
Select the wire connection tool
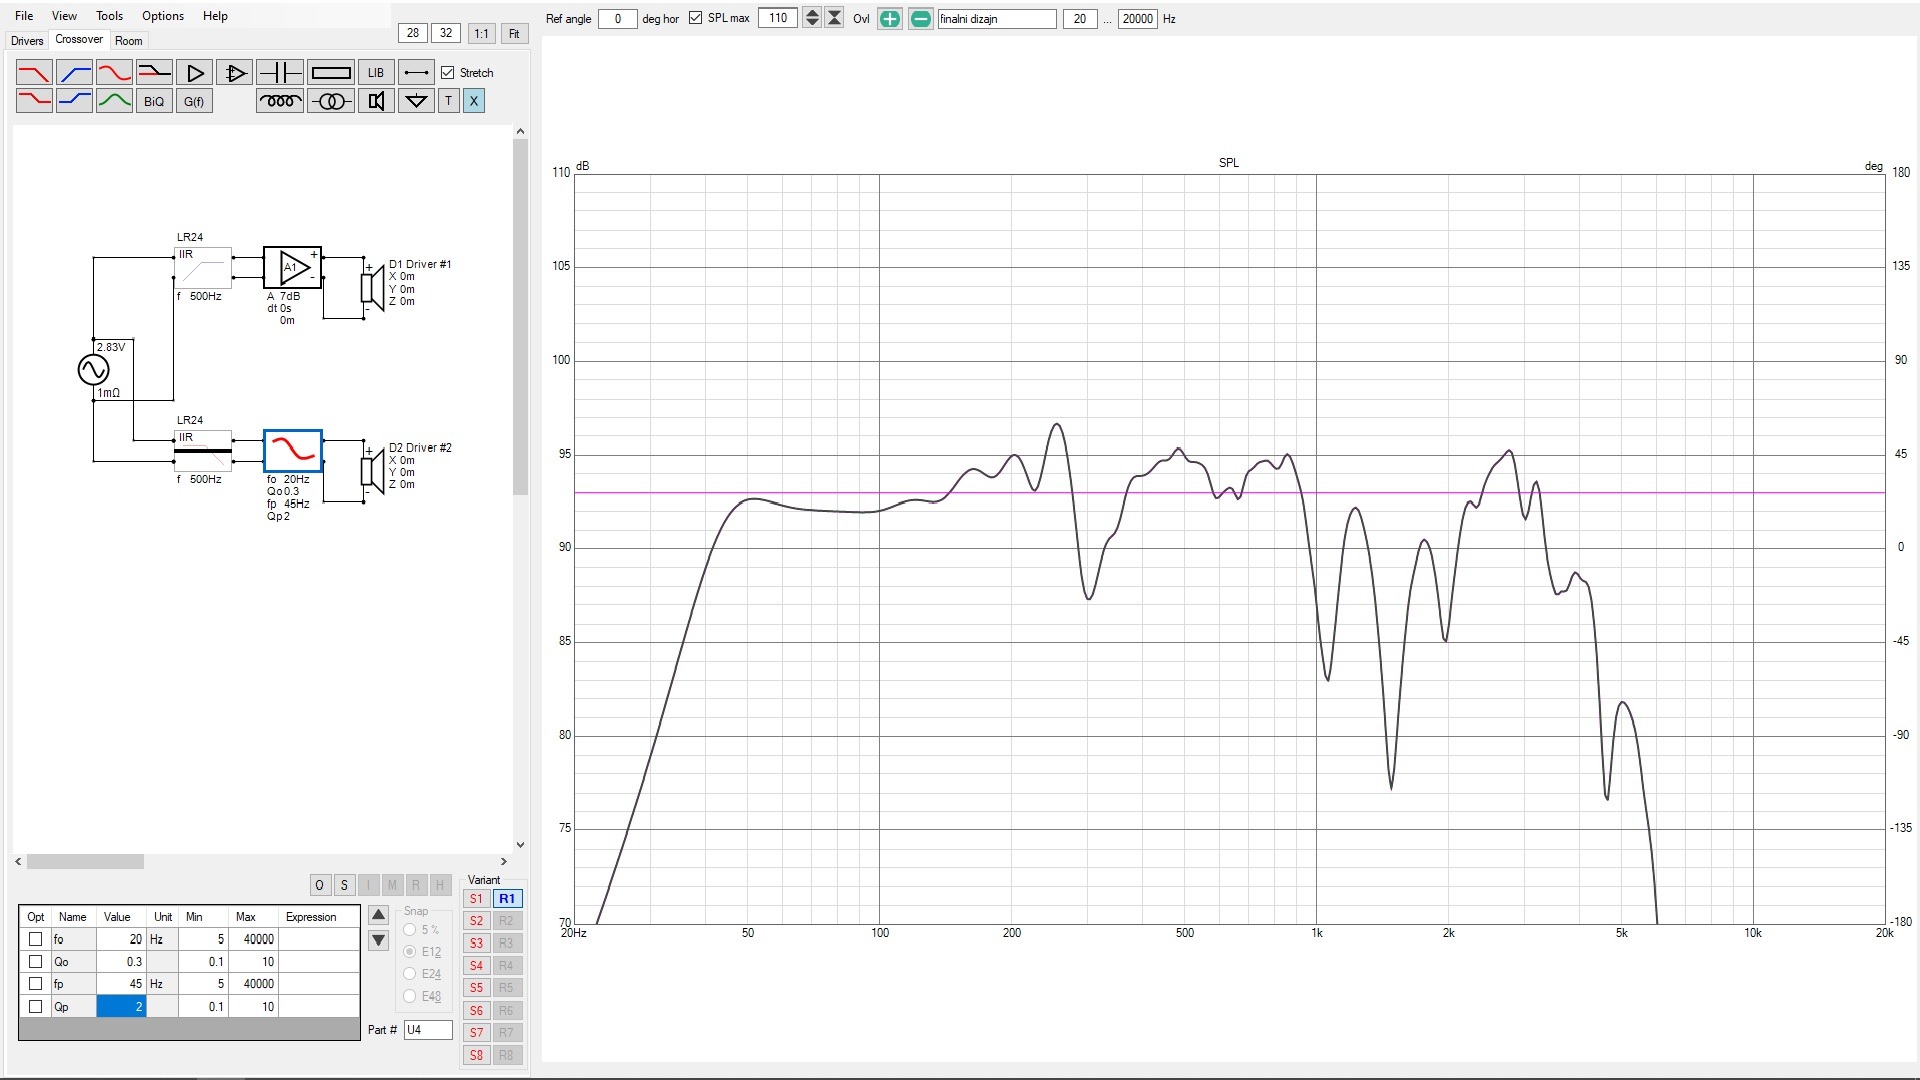click(416, 73)
